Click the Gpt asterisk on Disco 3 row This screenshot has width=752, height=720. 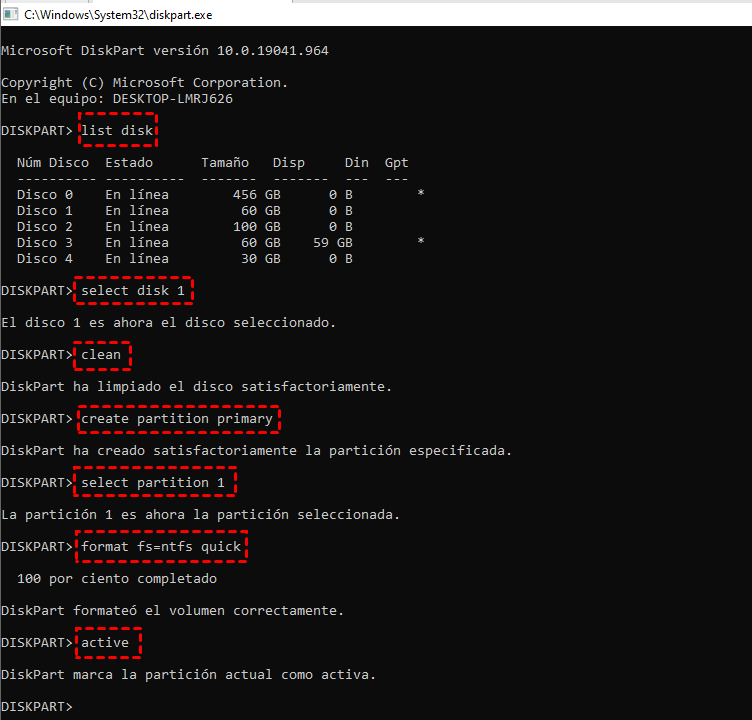[421, 241]
